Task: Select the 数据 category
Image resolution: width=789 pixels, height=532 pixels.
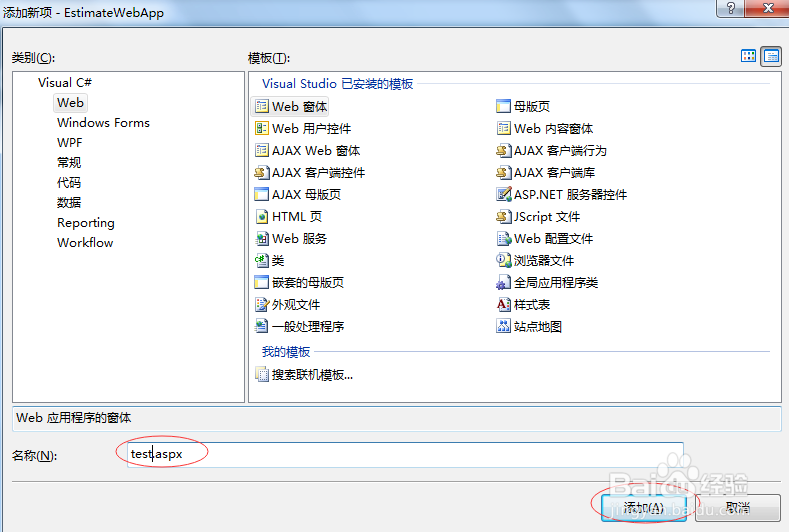Action: click(69, 202)
